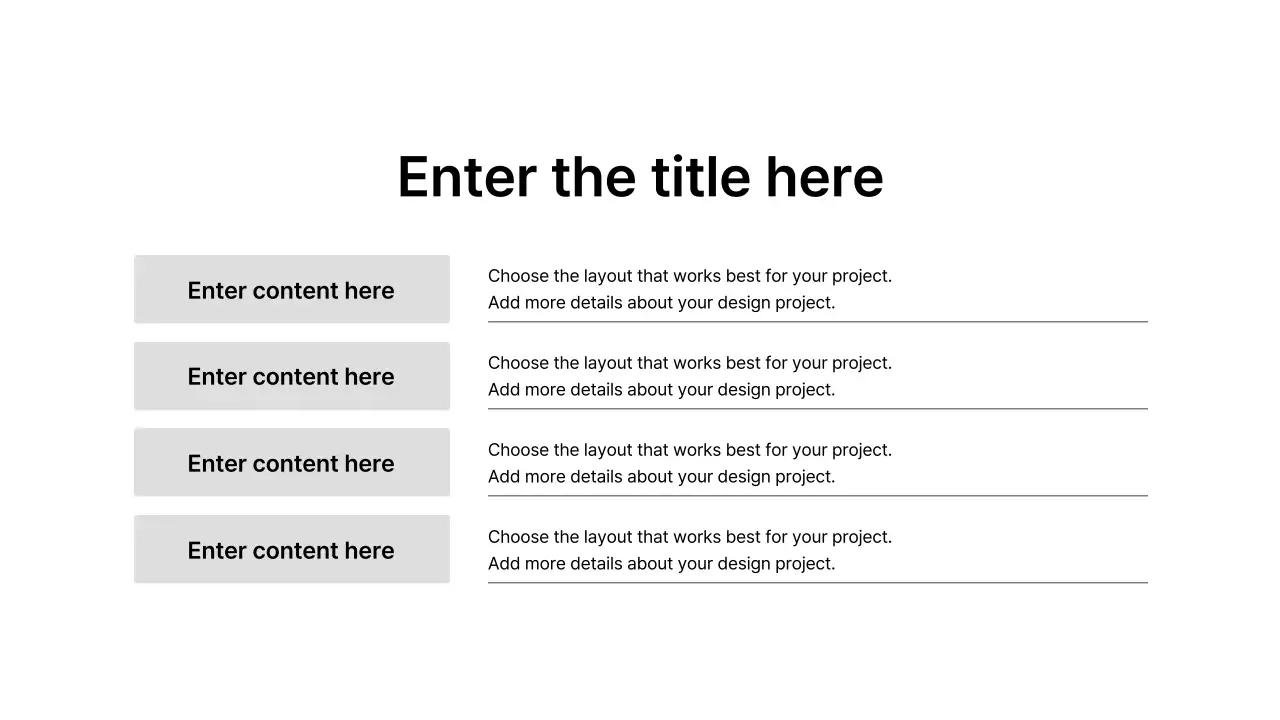
Task: Click the third "Add more details" text line
Action: [x=661, y=477]
